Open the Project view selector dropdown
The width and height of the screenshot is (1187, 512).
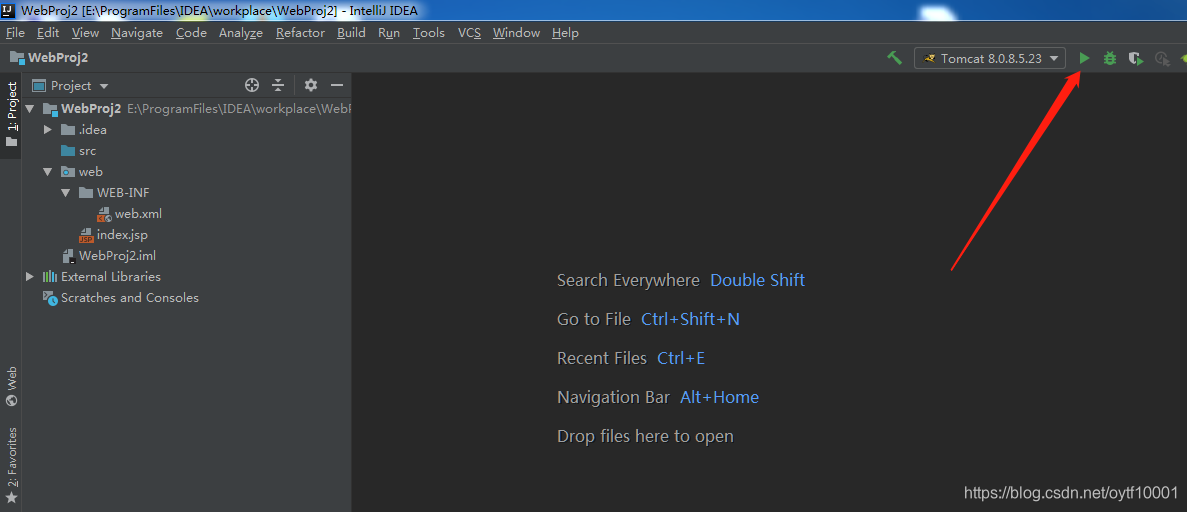coord(70,86)
